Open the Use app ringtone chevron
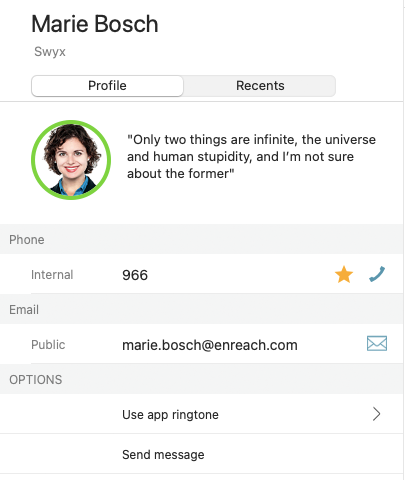The image size is (405, 480). pyautogui.click(x=376, y=414)
